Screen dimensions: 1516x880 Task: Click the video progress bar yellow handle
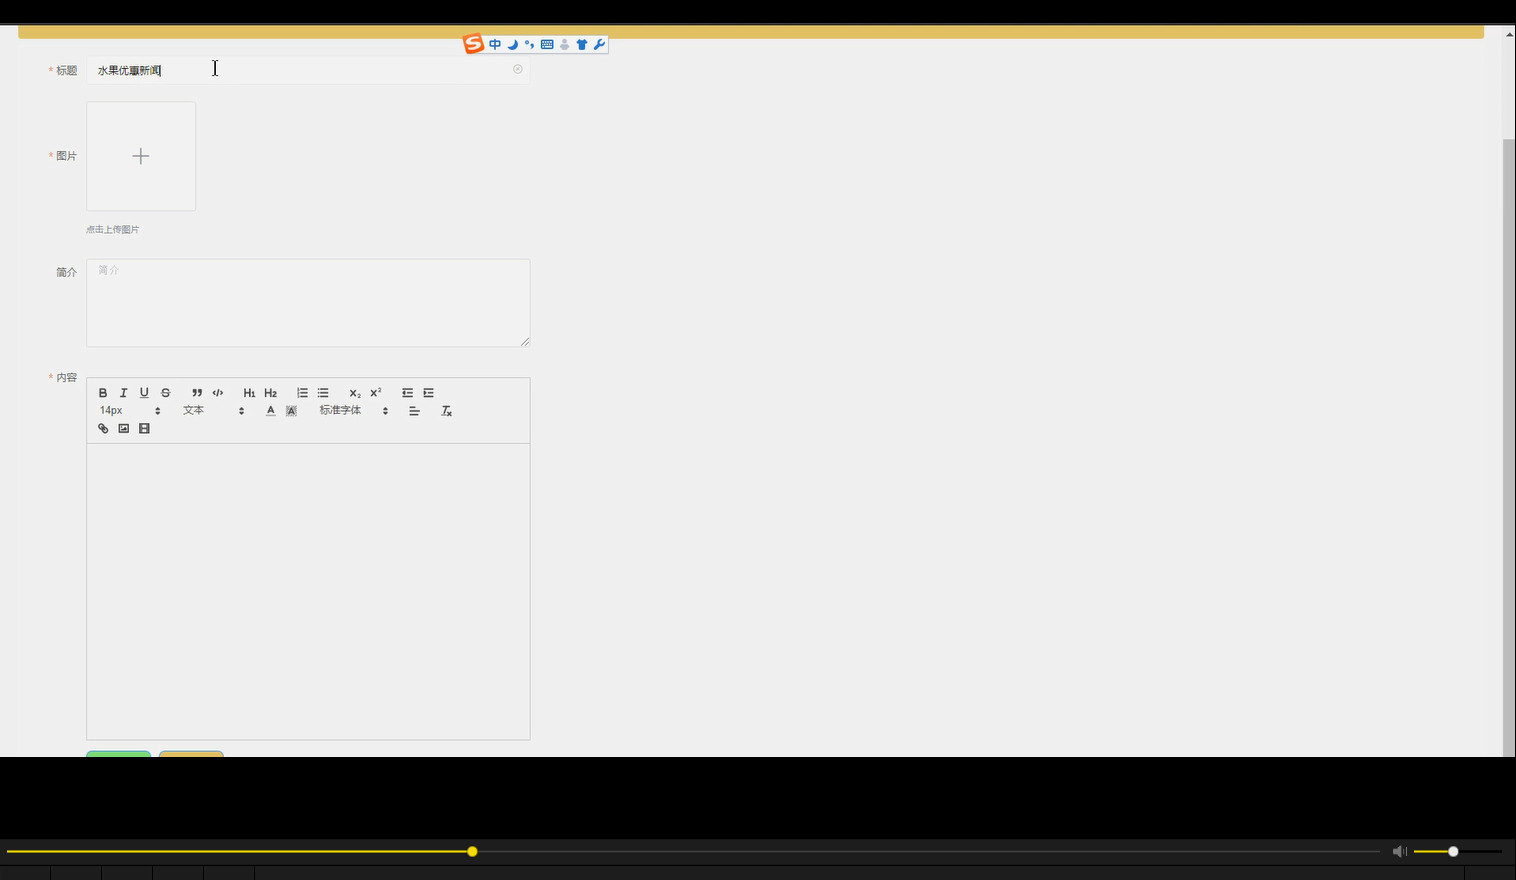(x=472, y=852)
